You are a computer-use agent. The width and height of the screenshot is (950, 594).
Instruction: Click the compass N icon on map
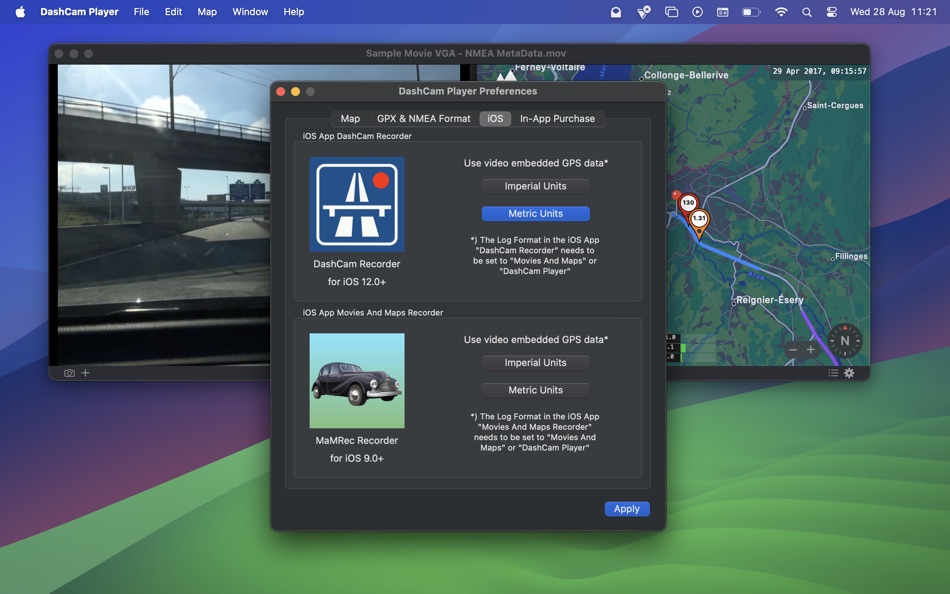(845, 341)
